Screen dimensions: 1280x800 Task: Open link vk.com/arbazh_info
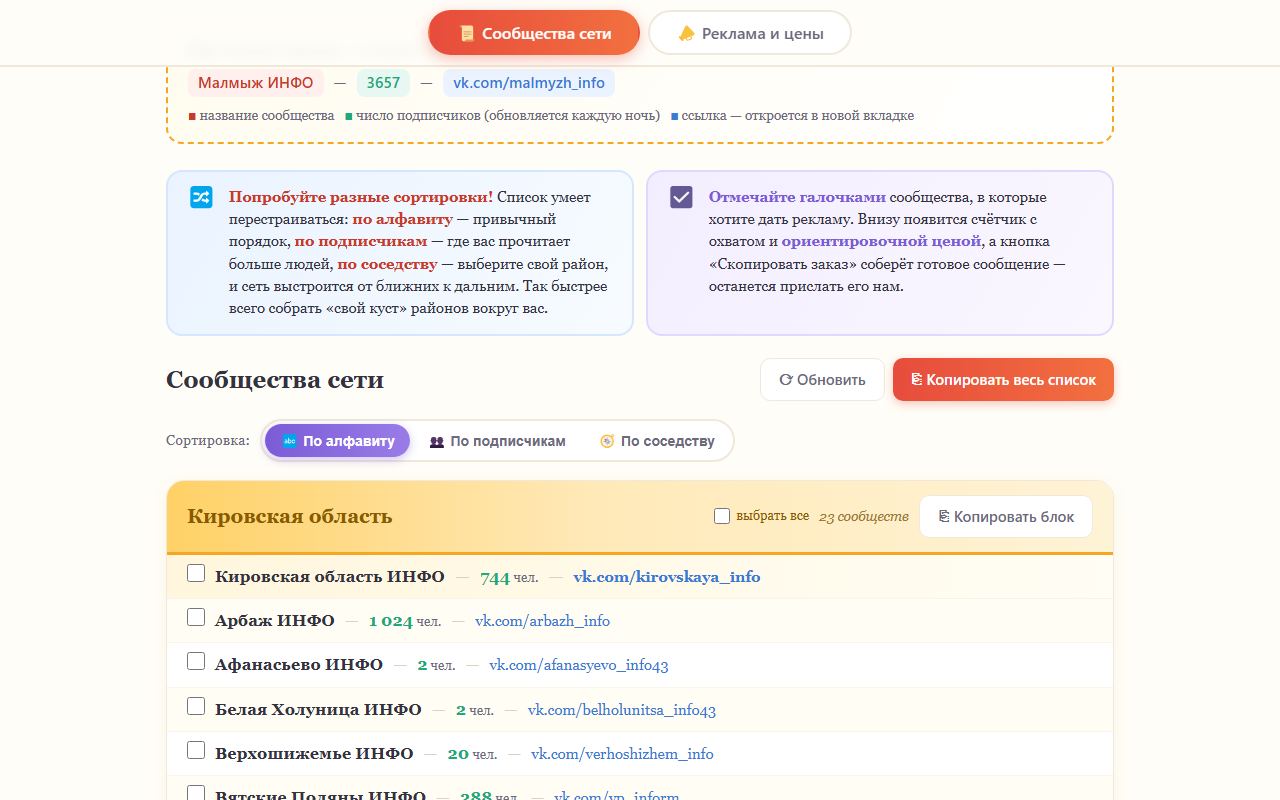542,621
